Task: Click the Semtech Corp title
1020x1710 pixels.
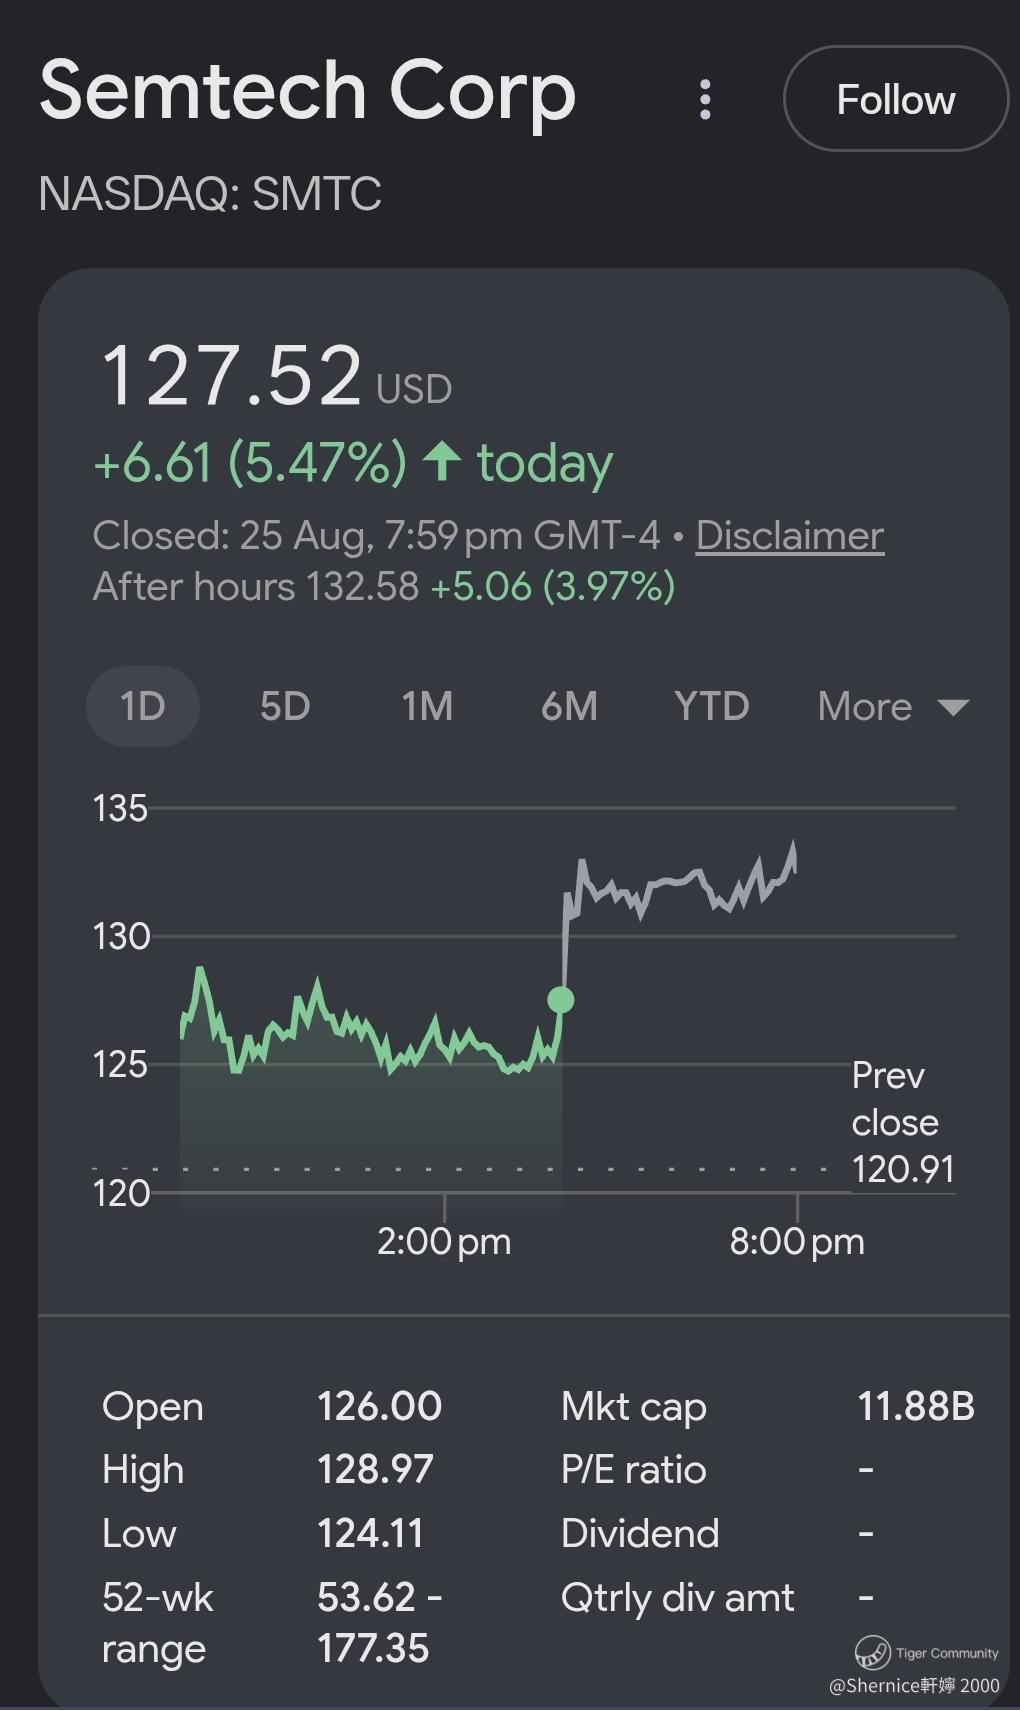Action: tap(308, 90)
